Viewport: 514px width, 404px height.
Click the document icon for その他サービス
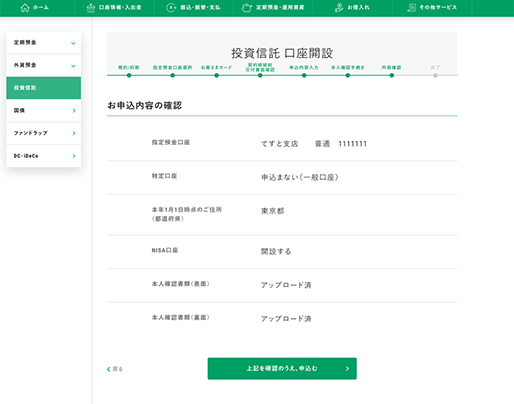pos(412,8)
